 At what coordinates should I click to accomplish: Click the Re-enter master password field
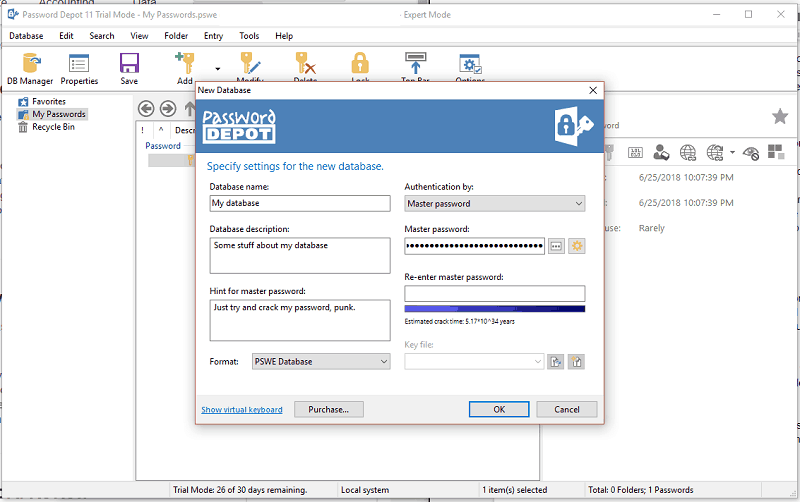pyautogui.click(x=494, y=293)
